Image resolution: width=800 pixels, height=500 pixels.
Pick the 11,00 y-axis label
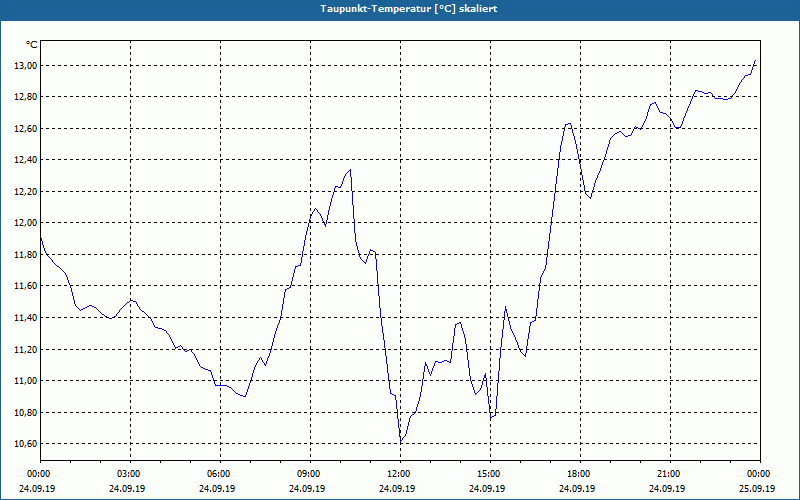pyautogui.click(x=25, y=381)
